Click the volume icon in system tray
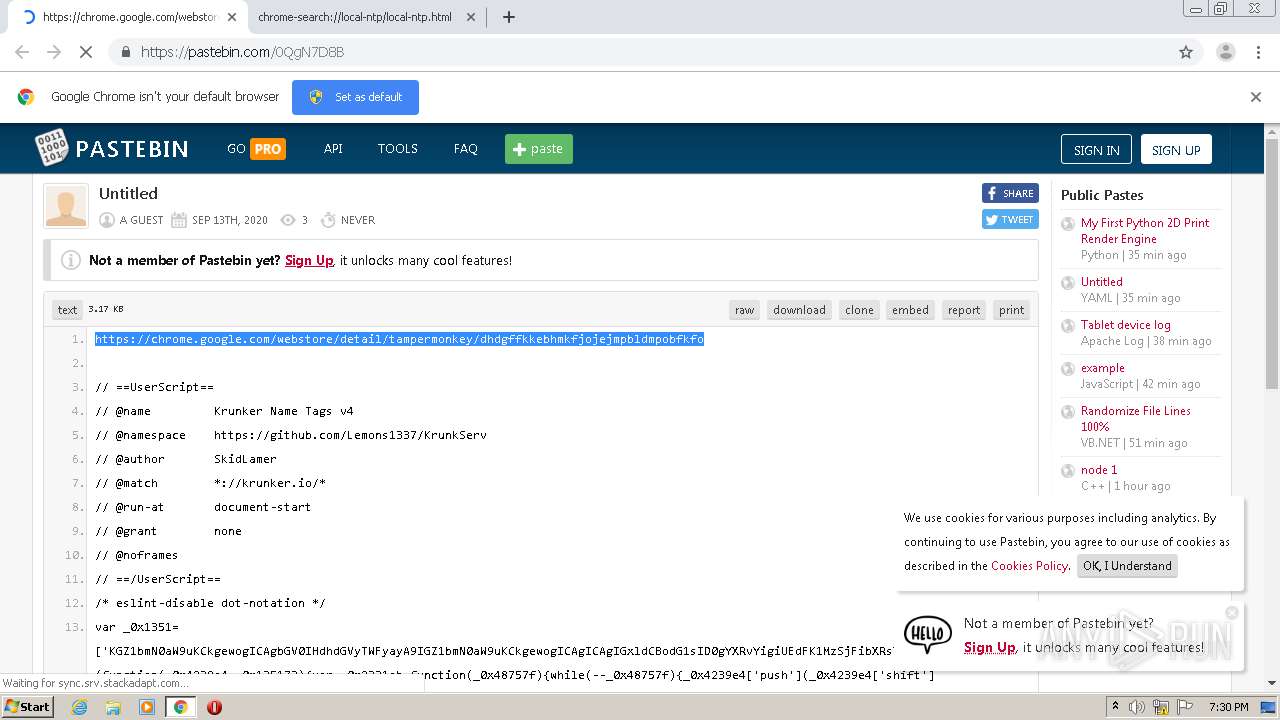 pos(1136,707)
